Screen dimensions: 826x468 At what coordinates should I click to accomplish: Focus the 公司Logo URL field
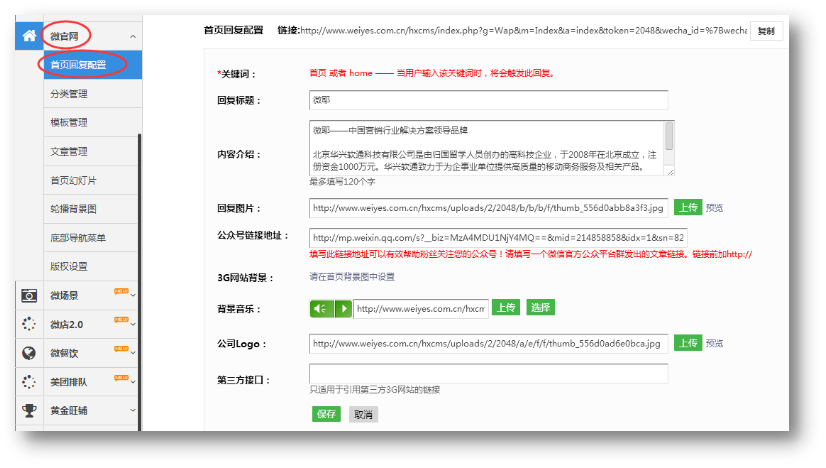pos(488,344)
